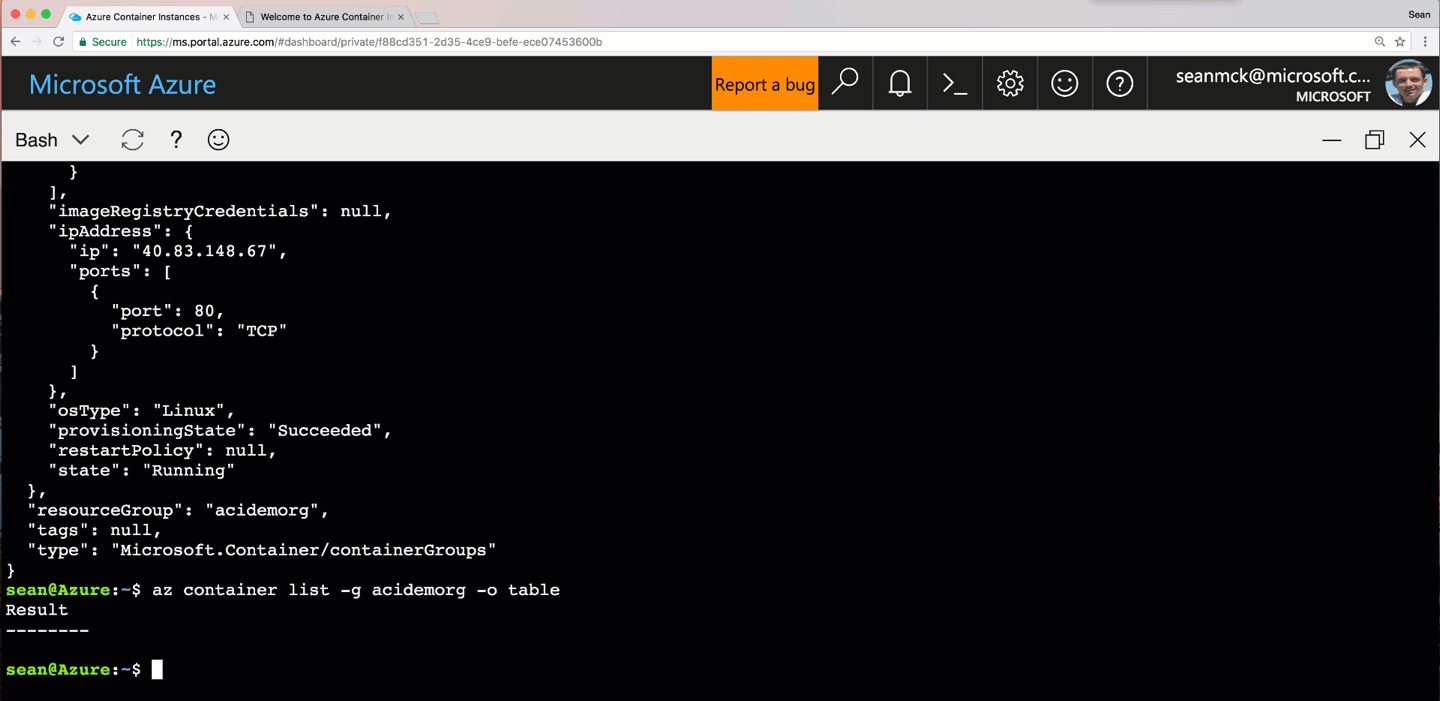Click the "resourceGroup": "acidemorg" line
The height and width of the screenshot is (701, 1440).
click(x=178, y=510)
